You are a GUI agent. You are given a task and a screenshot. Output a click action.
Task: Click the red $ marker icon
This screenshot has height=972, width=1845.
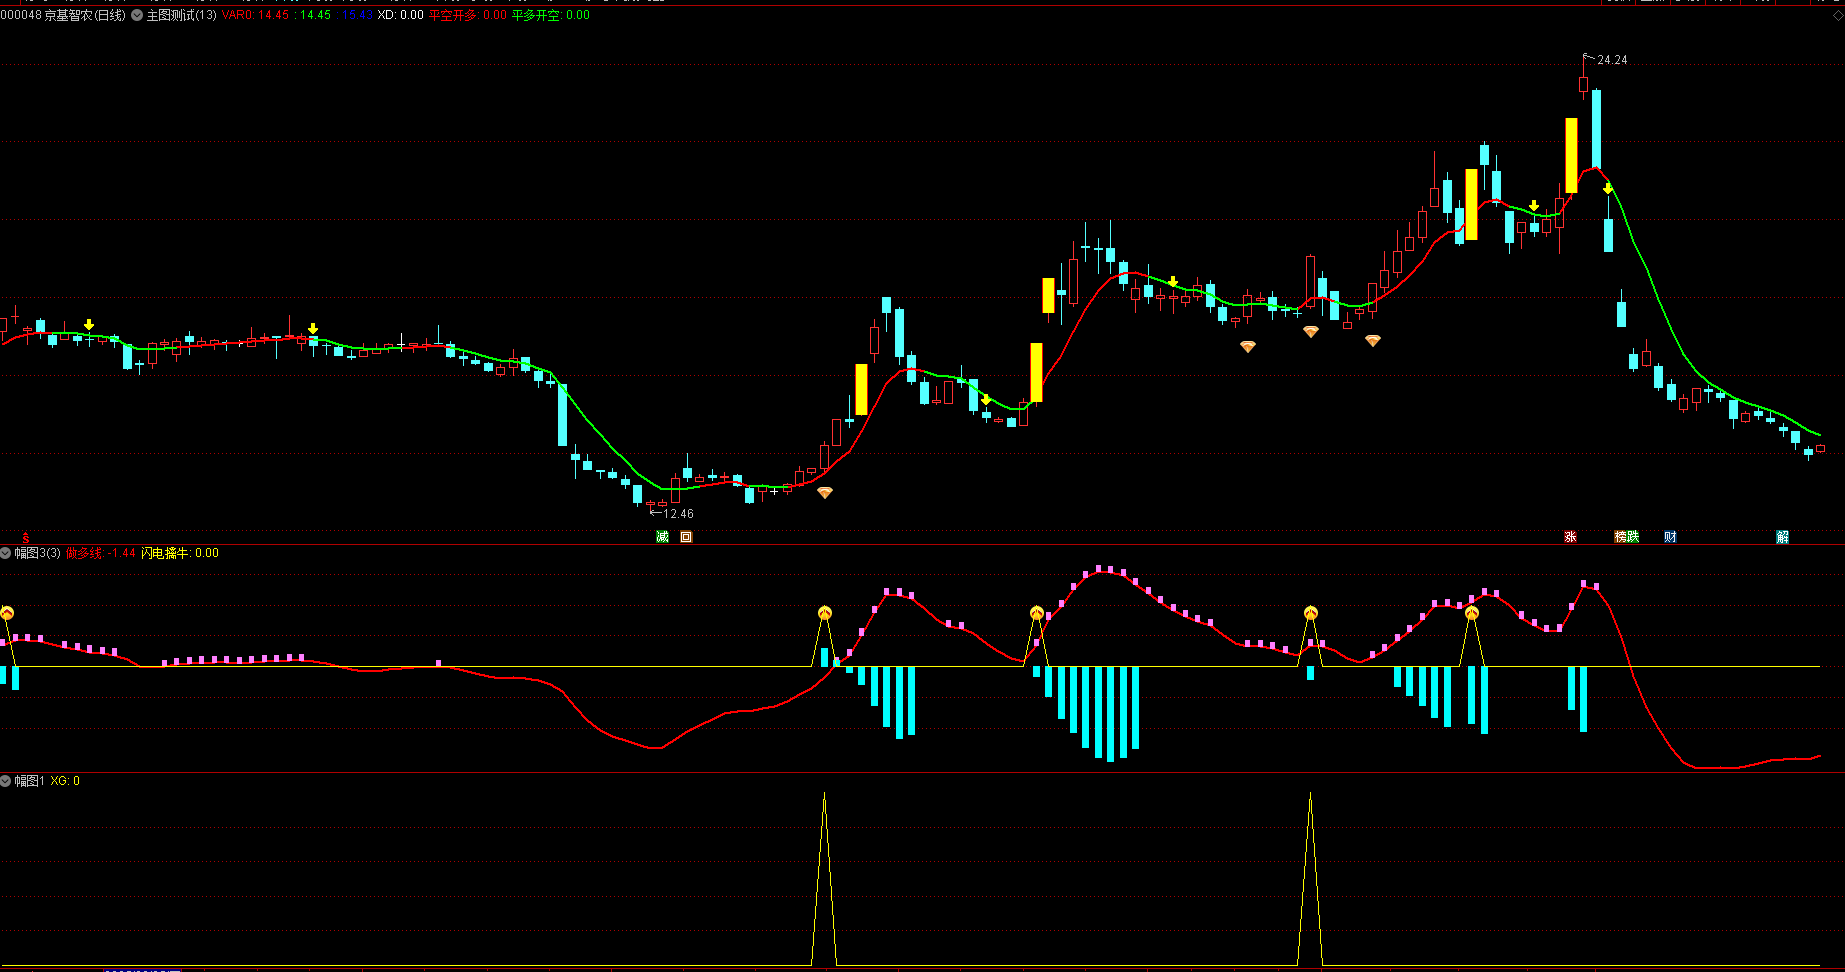coord(26,538)
